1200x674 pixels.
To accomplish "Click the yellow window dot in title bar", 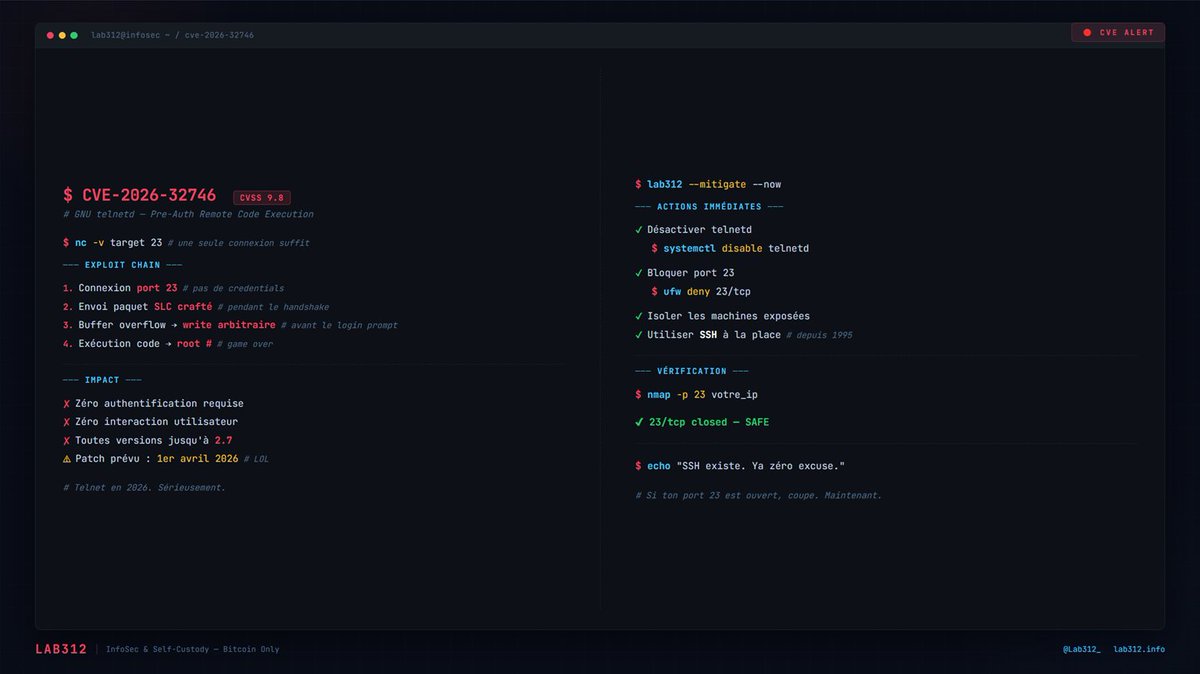I will pyautogui.click(x=62, y=35).
